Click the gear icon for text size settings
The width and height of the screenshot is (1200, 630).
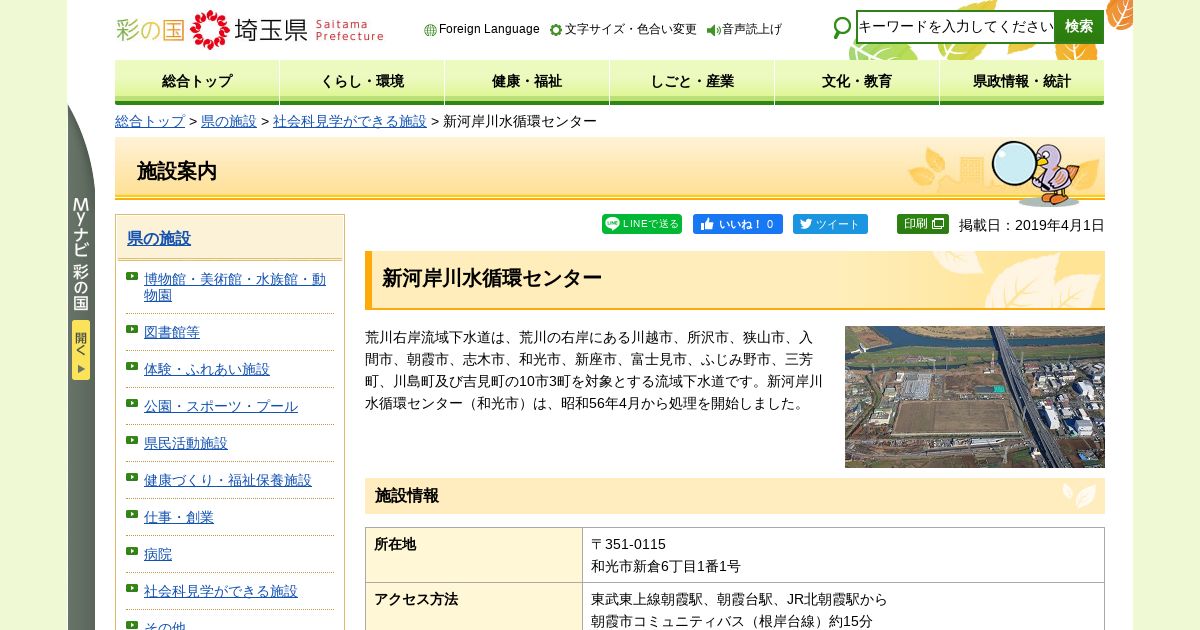tap(556, 30)
